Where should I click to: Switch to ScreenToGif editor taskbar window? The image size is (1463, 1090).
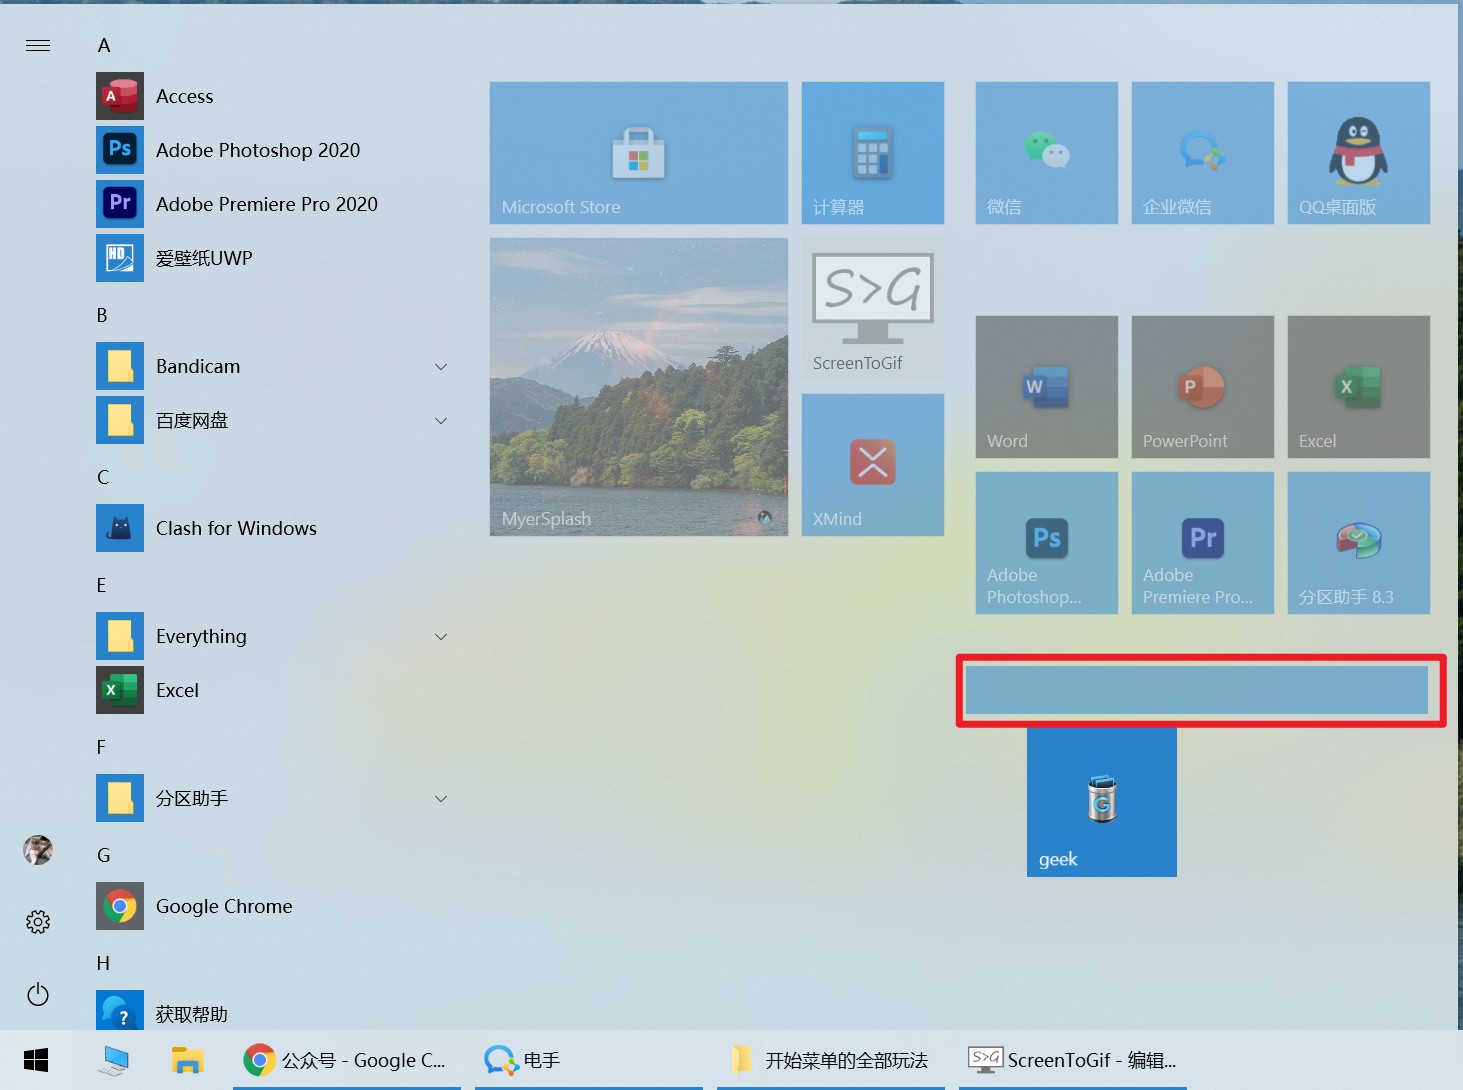pyautogui.click(x=1073, y=1060)
